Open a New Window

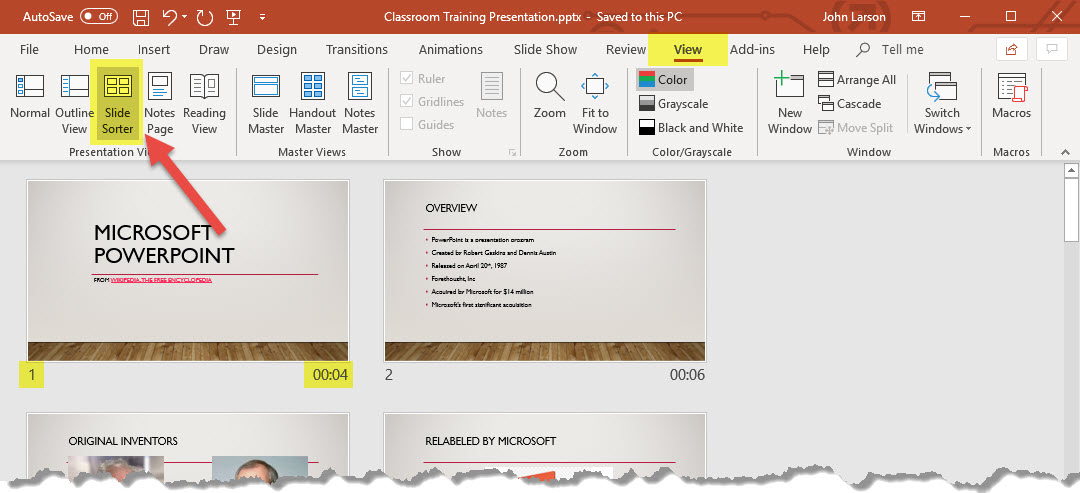point(789,103)
